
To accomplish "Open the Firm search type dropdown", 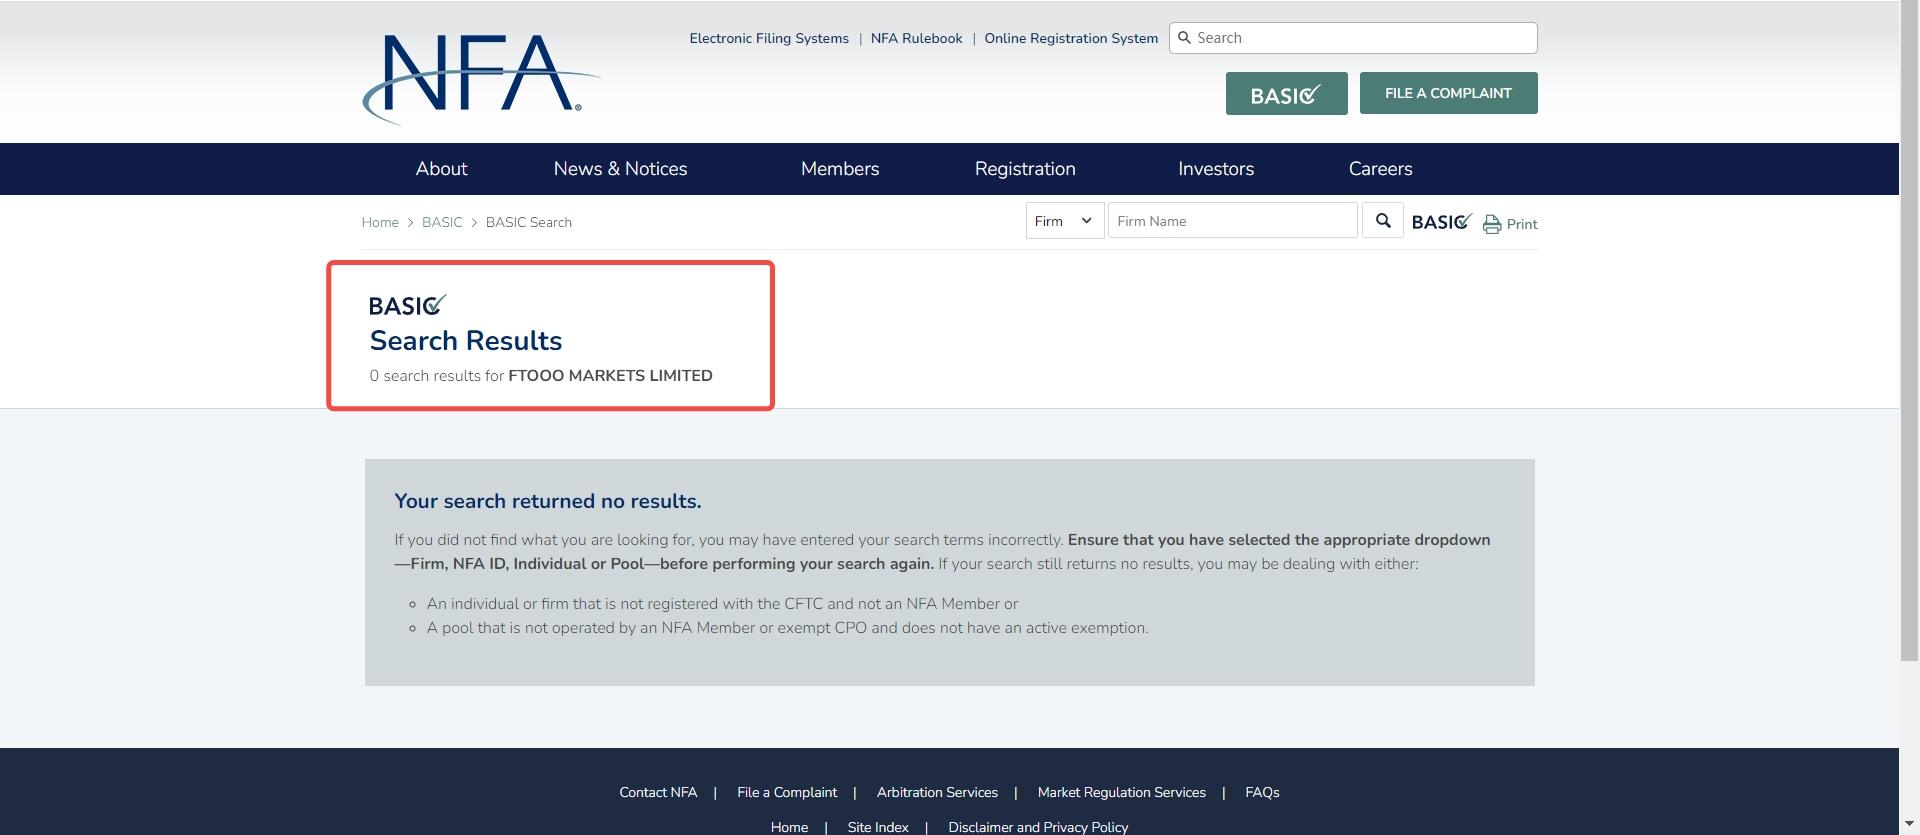I will point(1065,221).
